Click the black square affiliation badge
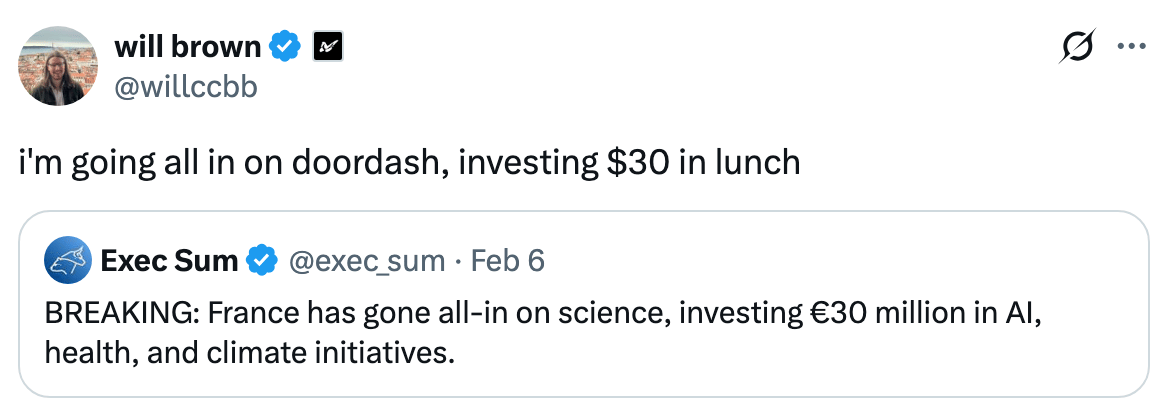This screenshot has width=1168, height=420. (x=329, y=46)
